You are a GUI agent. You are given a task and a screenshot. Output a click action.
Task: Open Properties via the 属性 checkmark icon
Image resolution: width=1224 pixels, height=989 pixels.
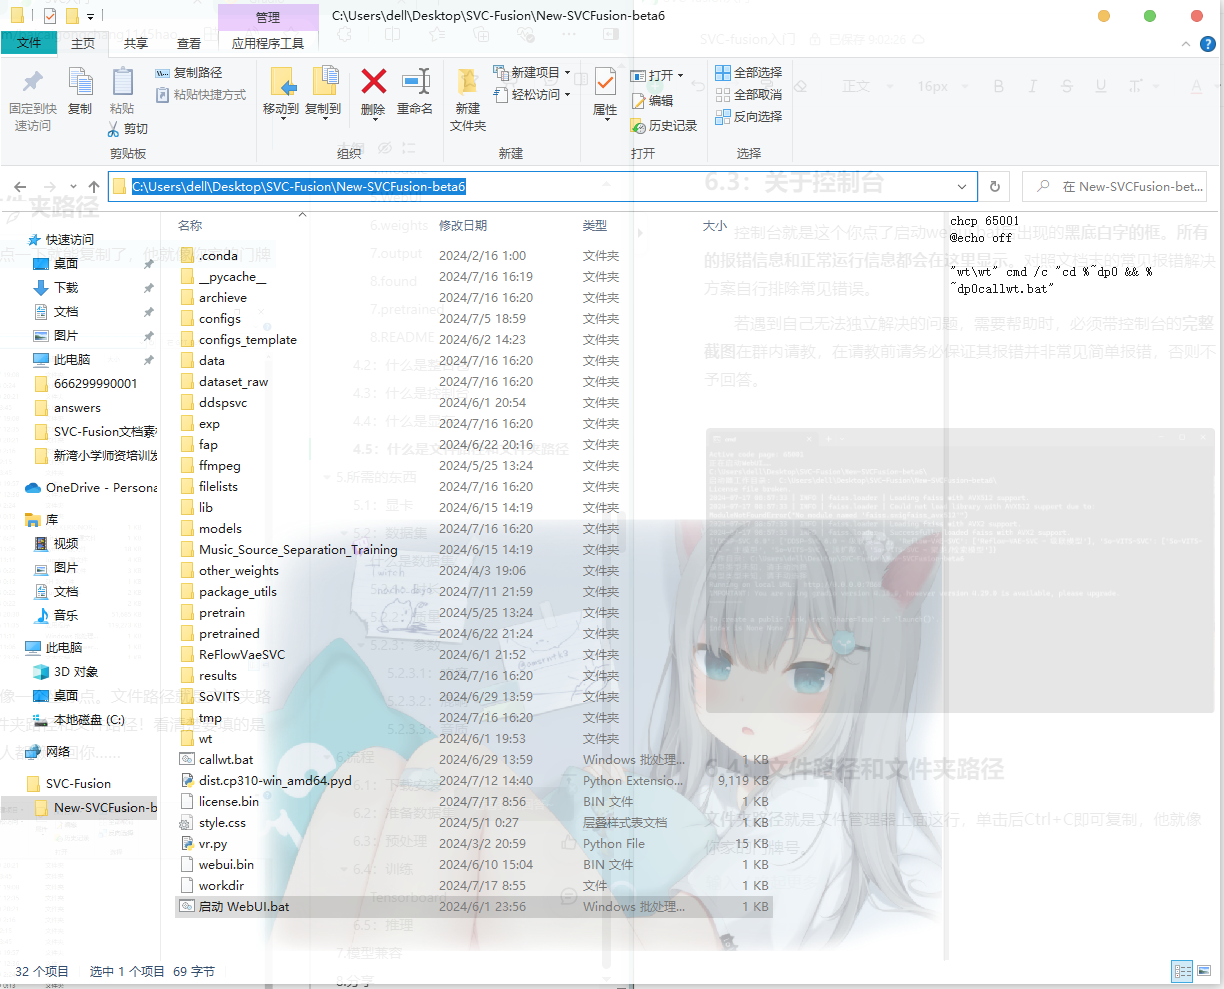click(x=604, y=95)
